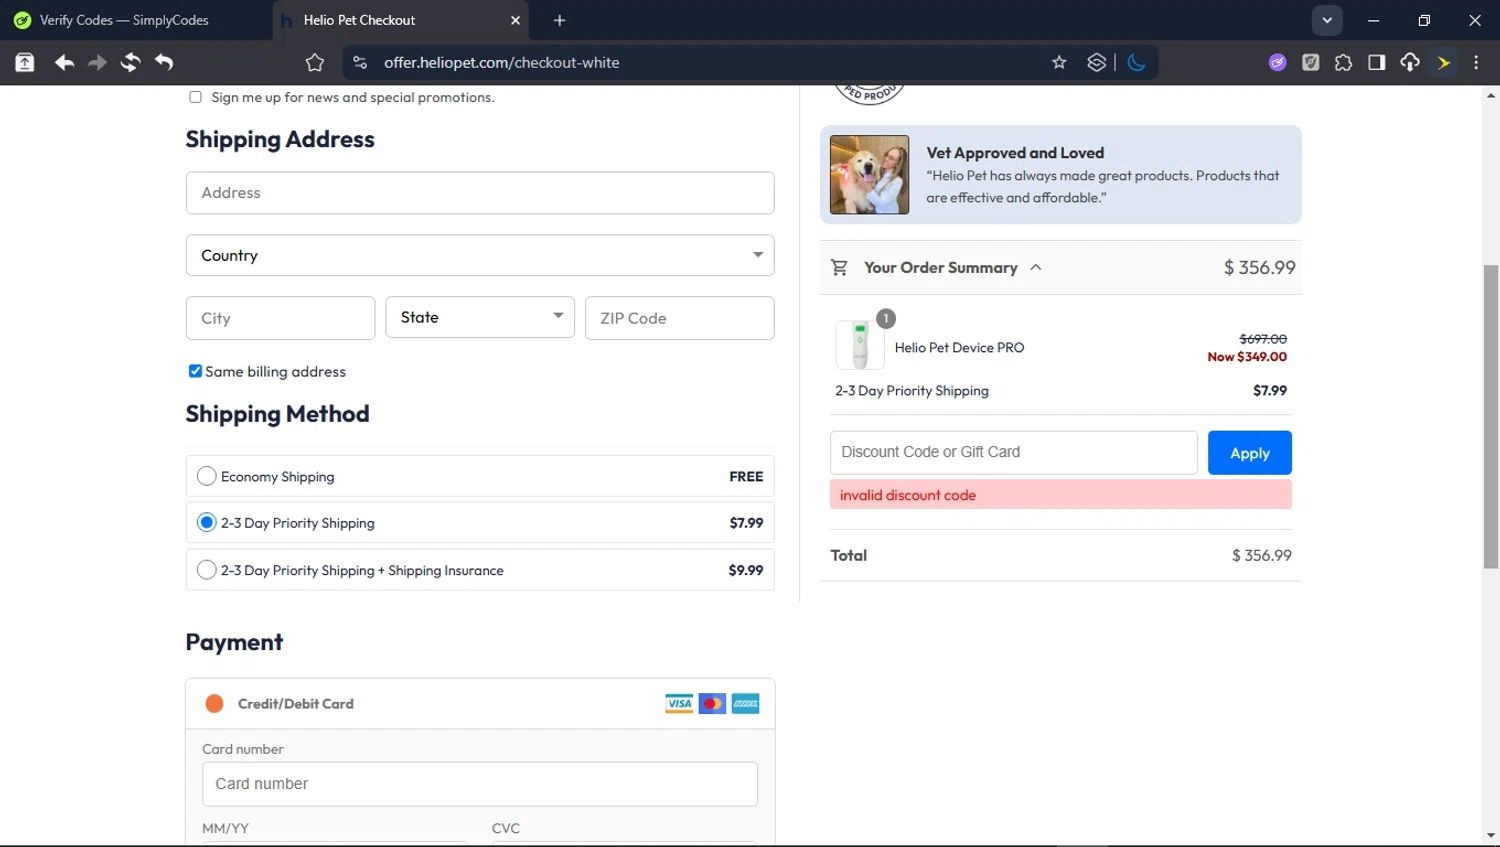Click the undo-style arrow icon beside reload
Screen dimensions: 1500x847
pos(164,62)
